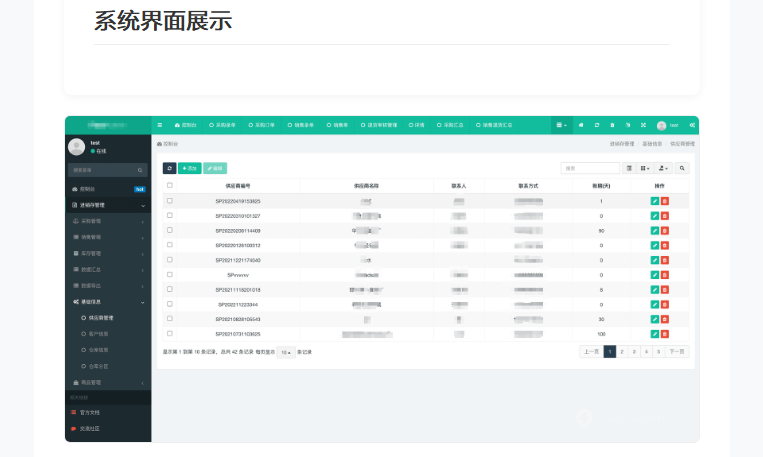
Task: Check the checkbox for row SP20220206114409
Action: click(170, 230)
